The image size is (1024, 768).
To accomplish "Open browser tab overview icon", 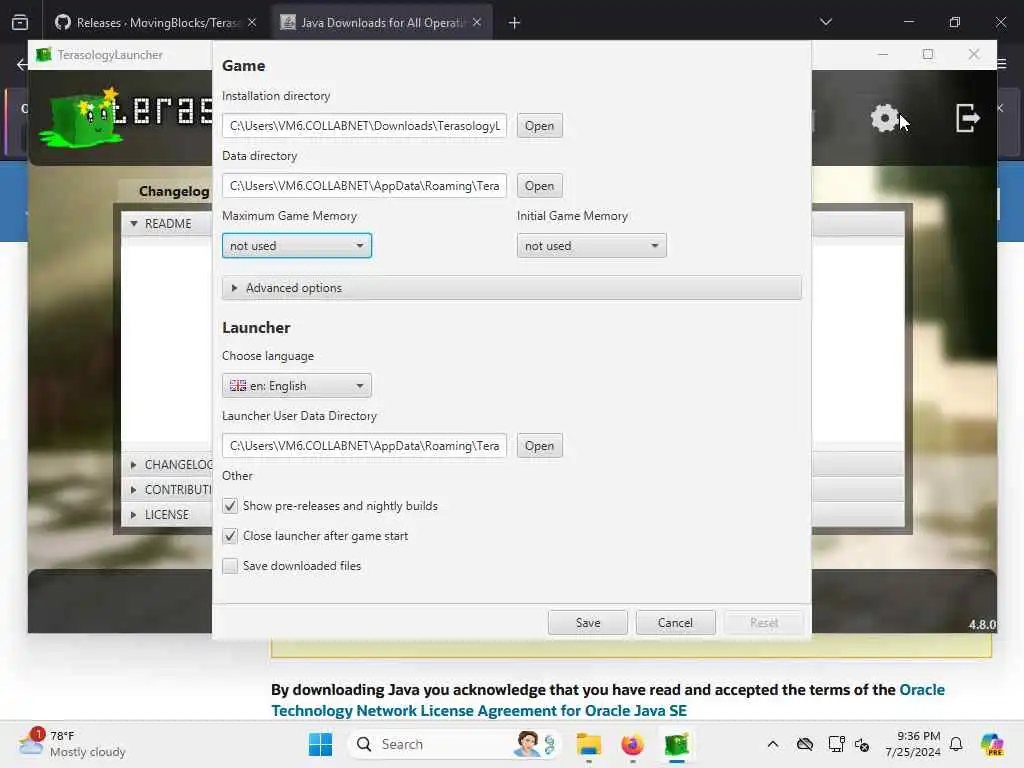I will [20, 23].
